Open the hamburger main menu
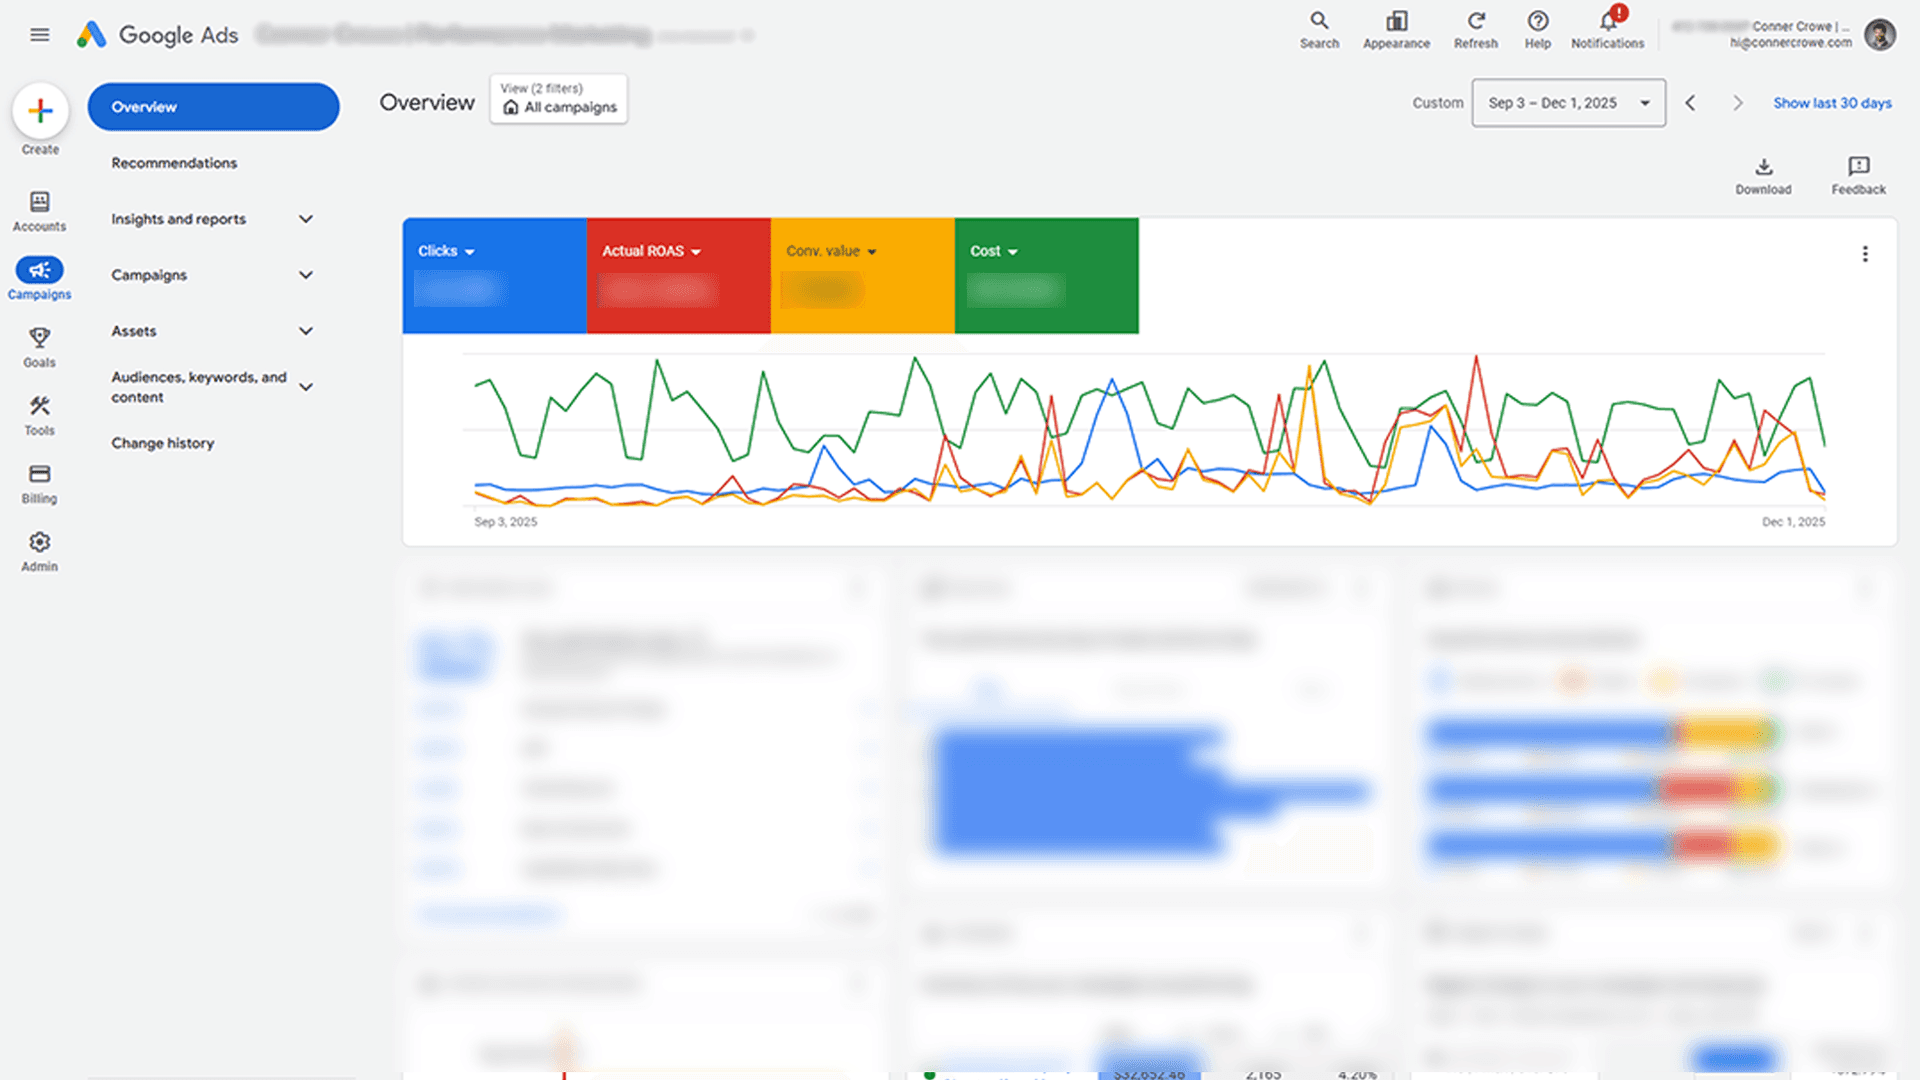The width and height of the screenshot is (1920, 1080). (x=40, y=35)
